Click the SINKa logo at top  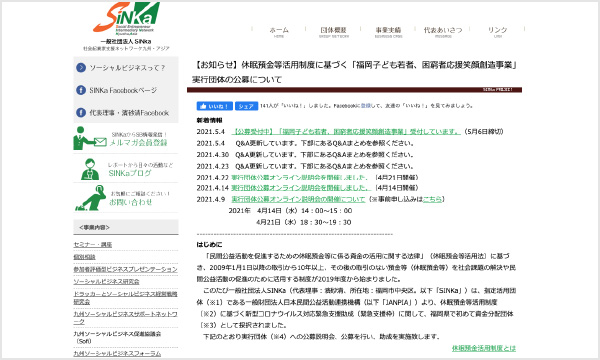pyautogui.click(x=126, y=18)
